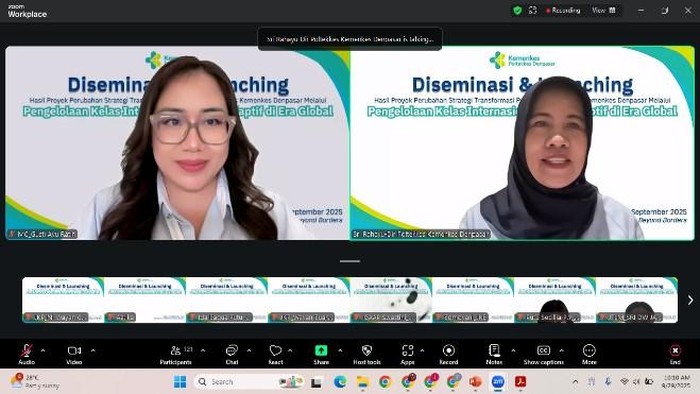The height and width of the screenshot is (394, 700).
Task: Expand reactions arrow beside React
Action: [290, 351]
